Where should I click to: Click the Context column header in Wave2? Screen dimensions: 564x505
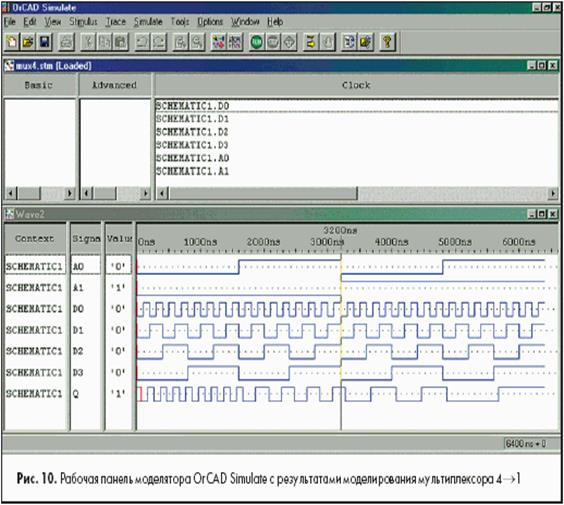(35, 238)
